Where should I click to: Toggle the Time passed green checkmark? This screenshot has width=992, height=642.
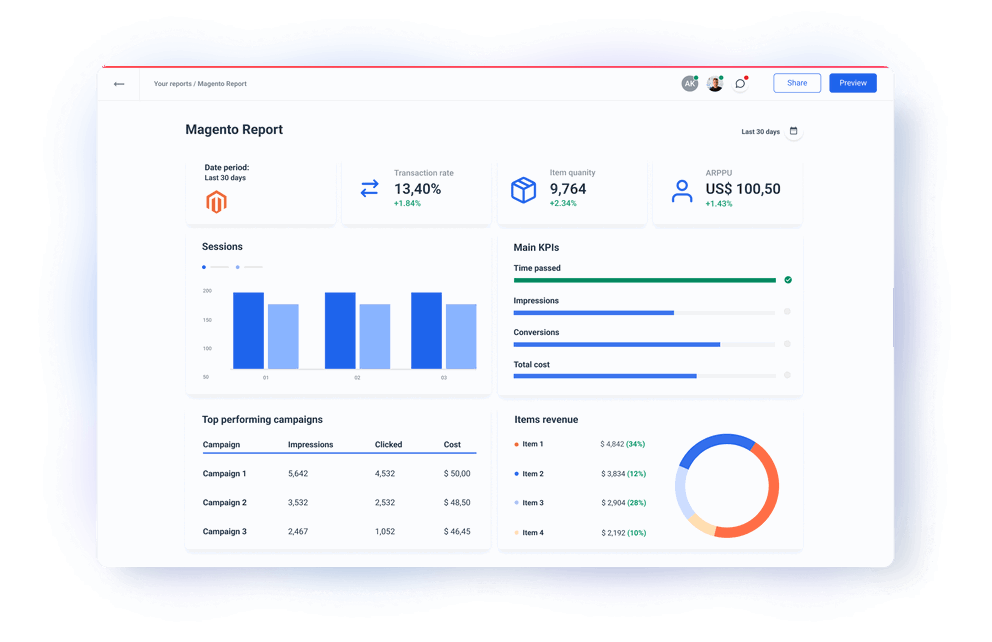[x=788, y=280]
